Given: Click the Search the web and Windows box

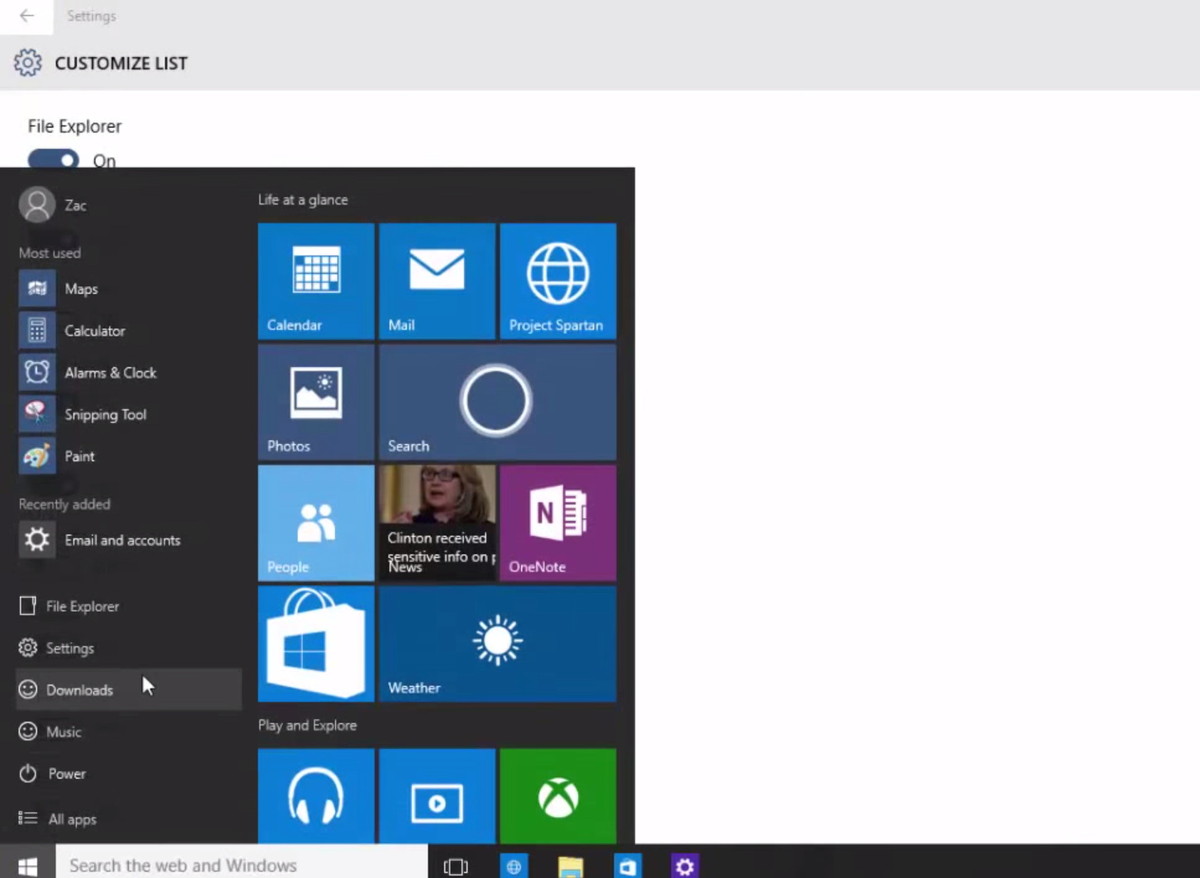Looking at the screenshot, I should pos(240,865).
